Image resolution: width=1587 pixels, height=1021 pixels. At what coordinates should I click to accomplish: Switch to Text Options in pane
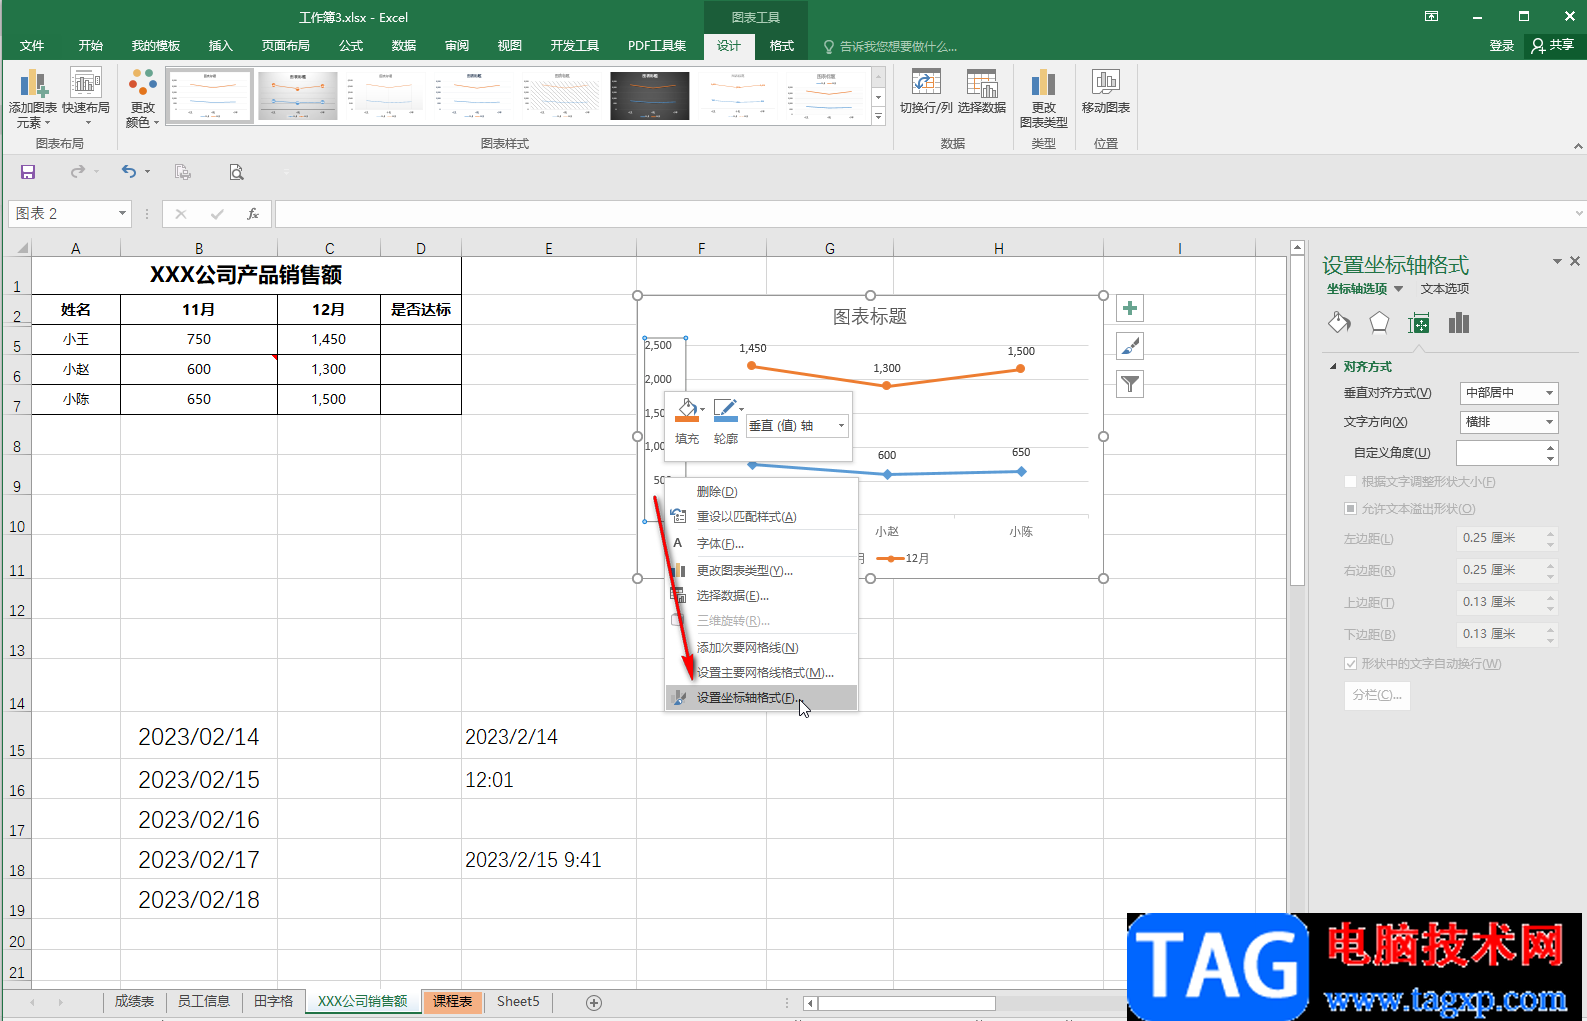pyautogui.click(x=1445, y=289)
